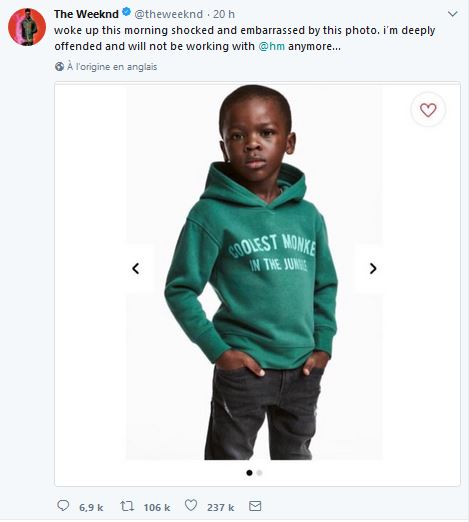
Task: Click the blue verified badge
Action: point(126,12)
